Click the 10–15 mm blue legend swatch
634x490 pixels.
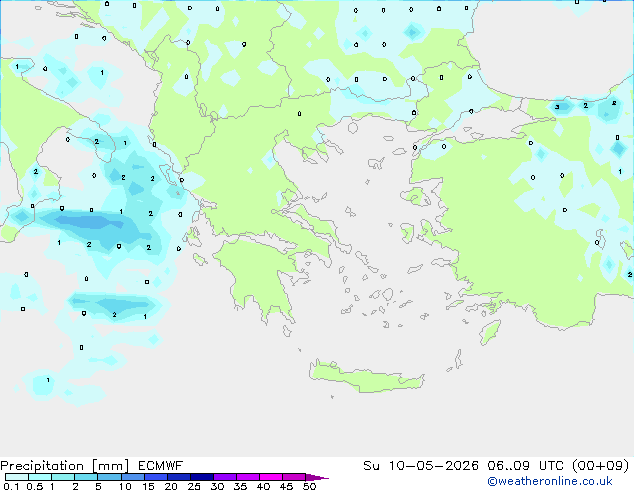coord(133,477)
